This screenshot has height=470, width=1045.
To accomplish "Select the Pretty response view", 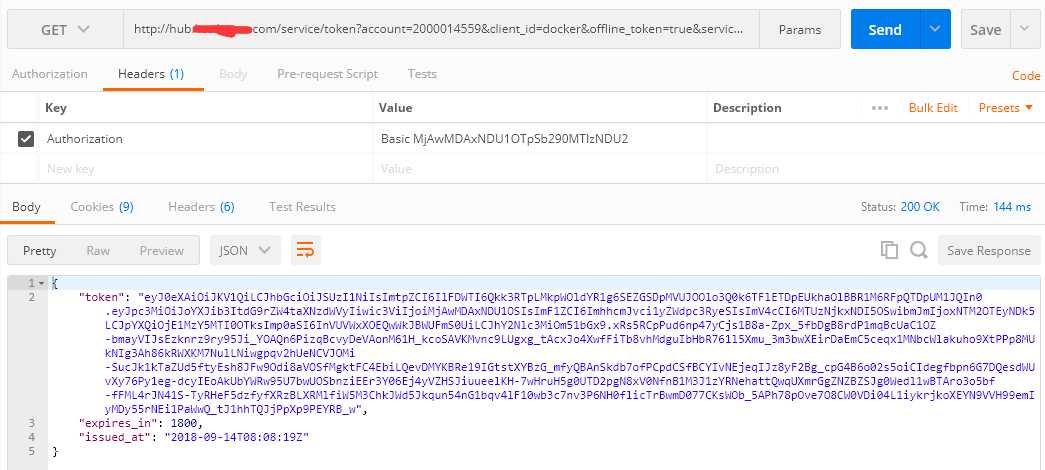I will point(40,250).
